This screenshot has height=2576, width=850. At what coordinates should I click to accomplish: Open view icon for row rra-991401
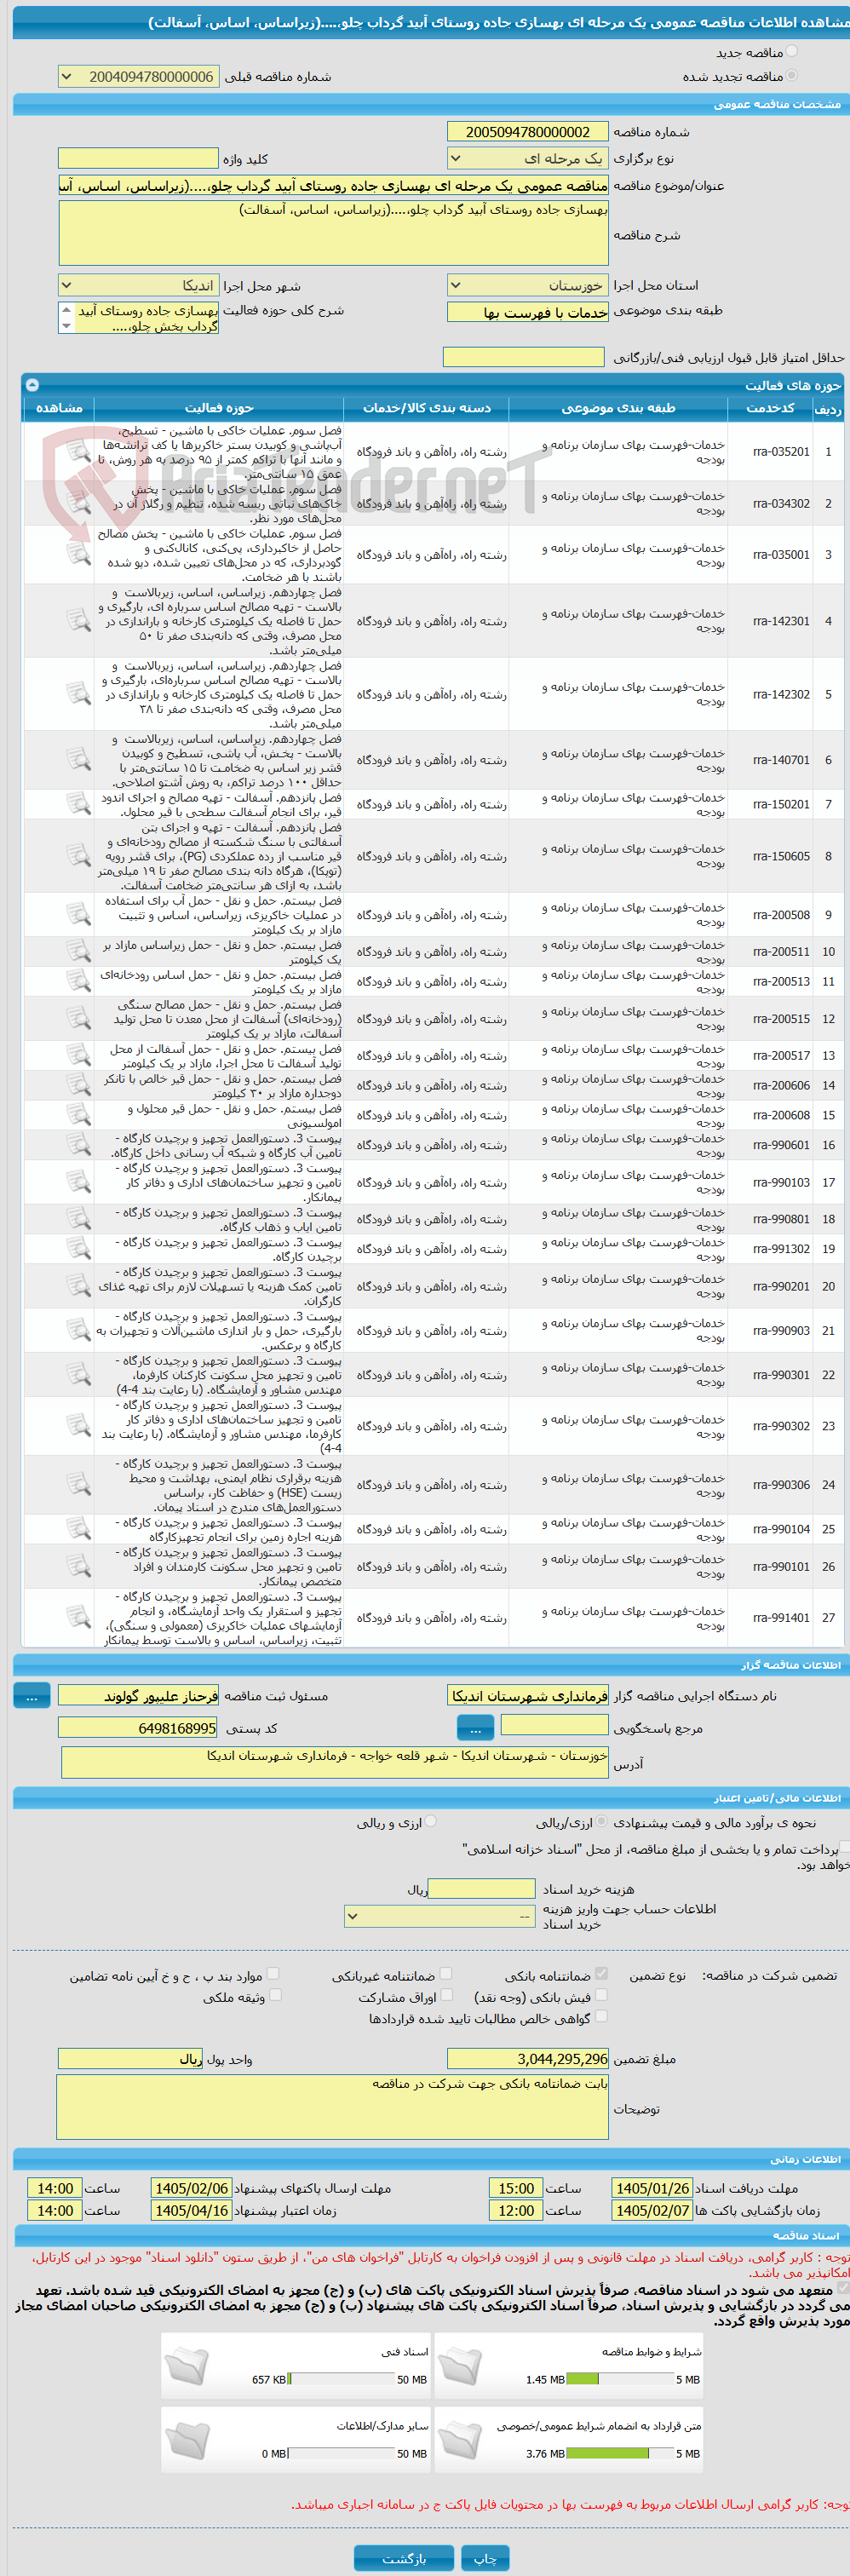pos(78,1617)
